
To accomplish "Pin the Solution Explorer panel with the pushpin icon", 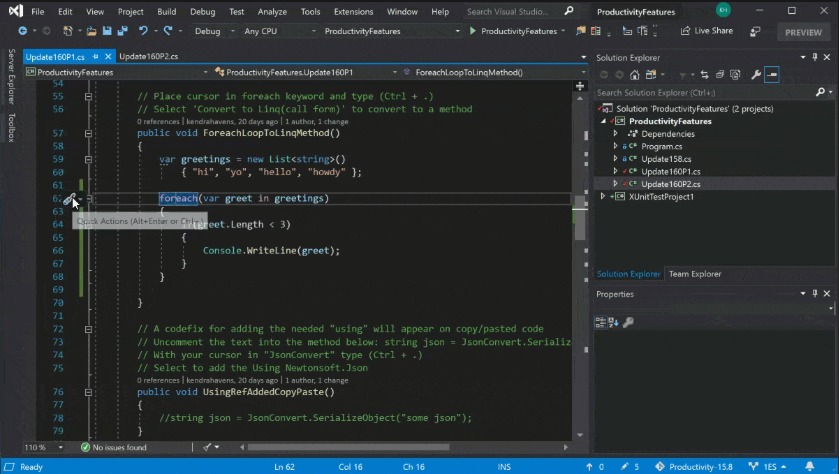I will point(815,57).
